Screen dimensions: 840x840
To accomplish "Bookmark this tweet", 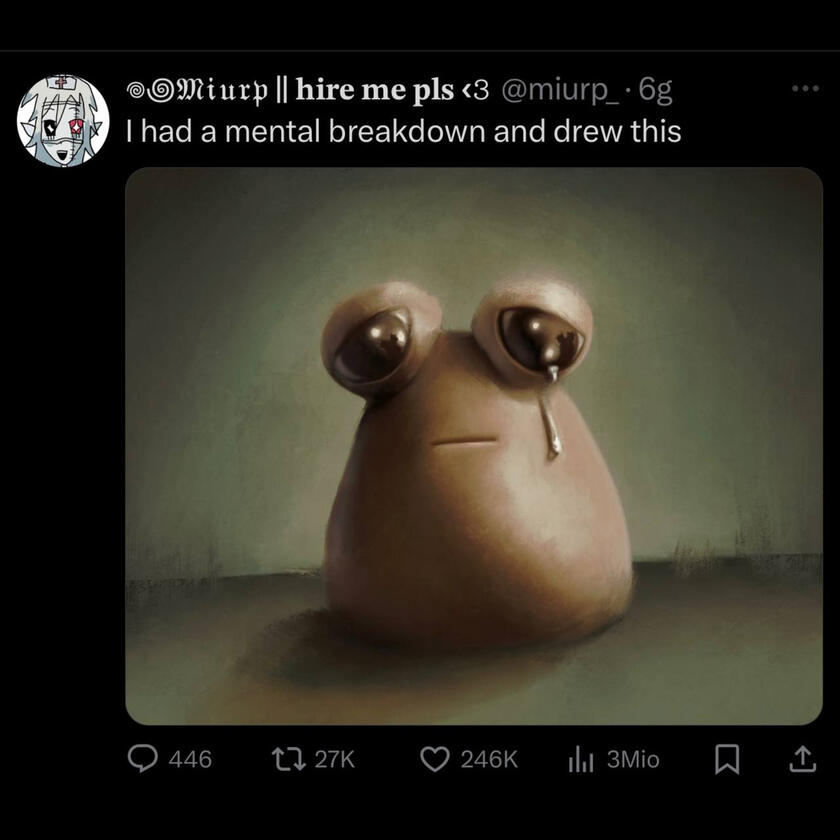I will (x=729, y=760).
